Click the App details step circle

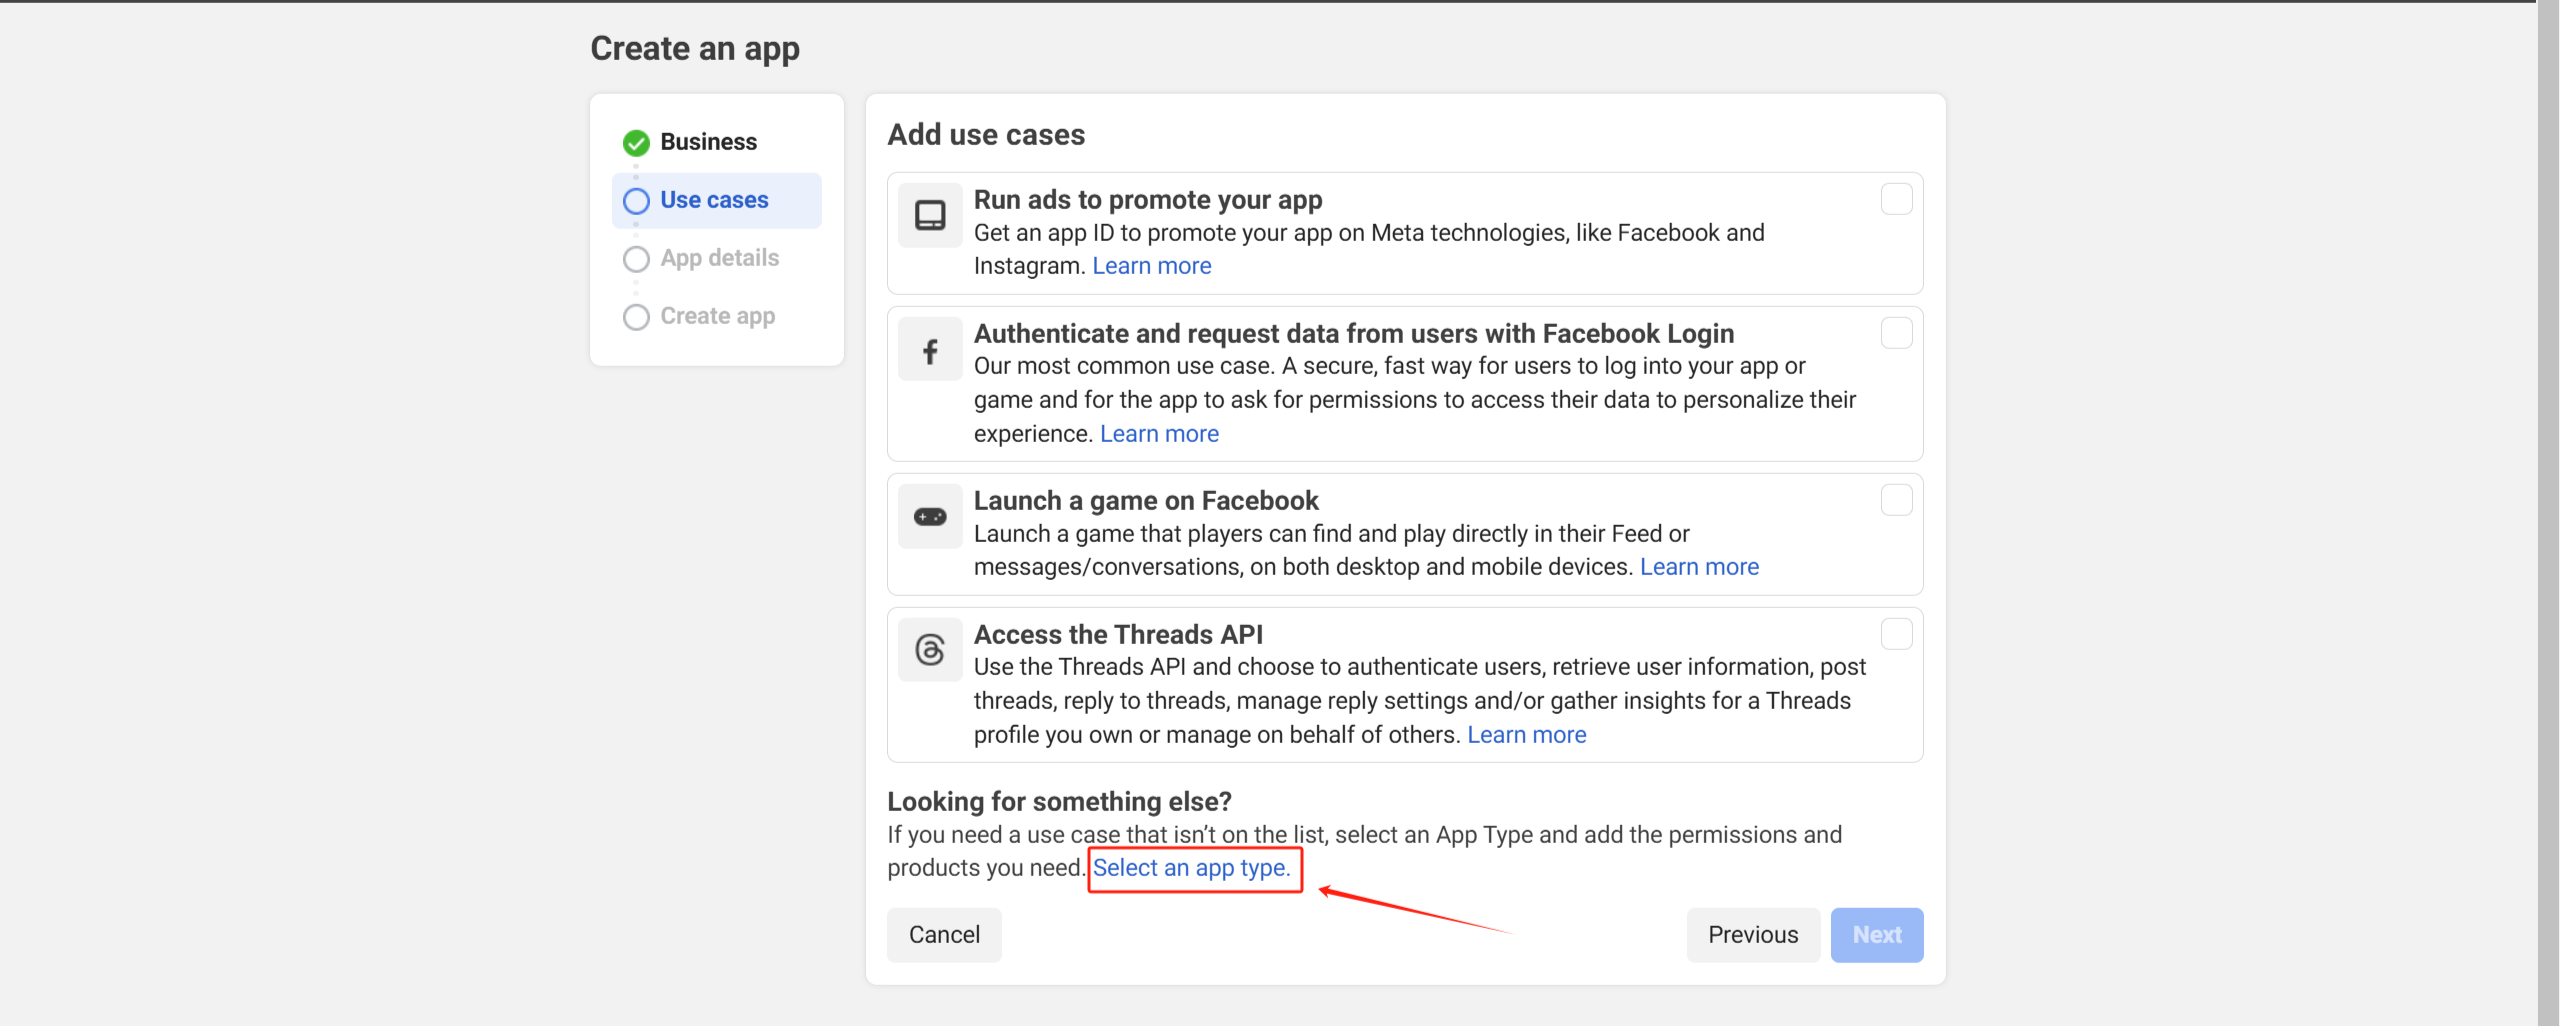point(636,259)
